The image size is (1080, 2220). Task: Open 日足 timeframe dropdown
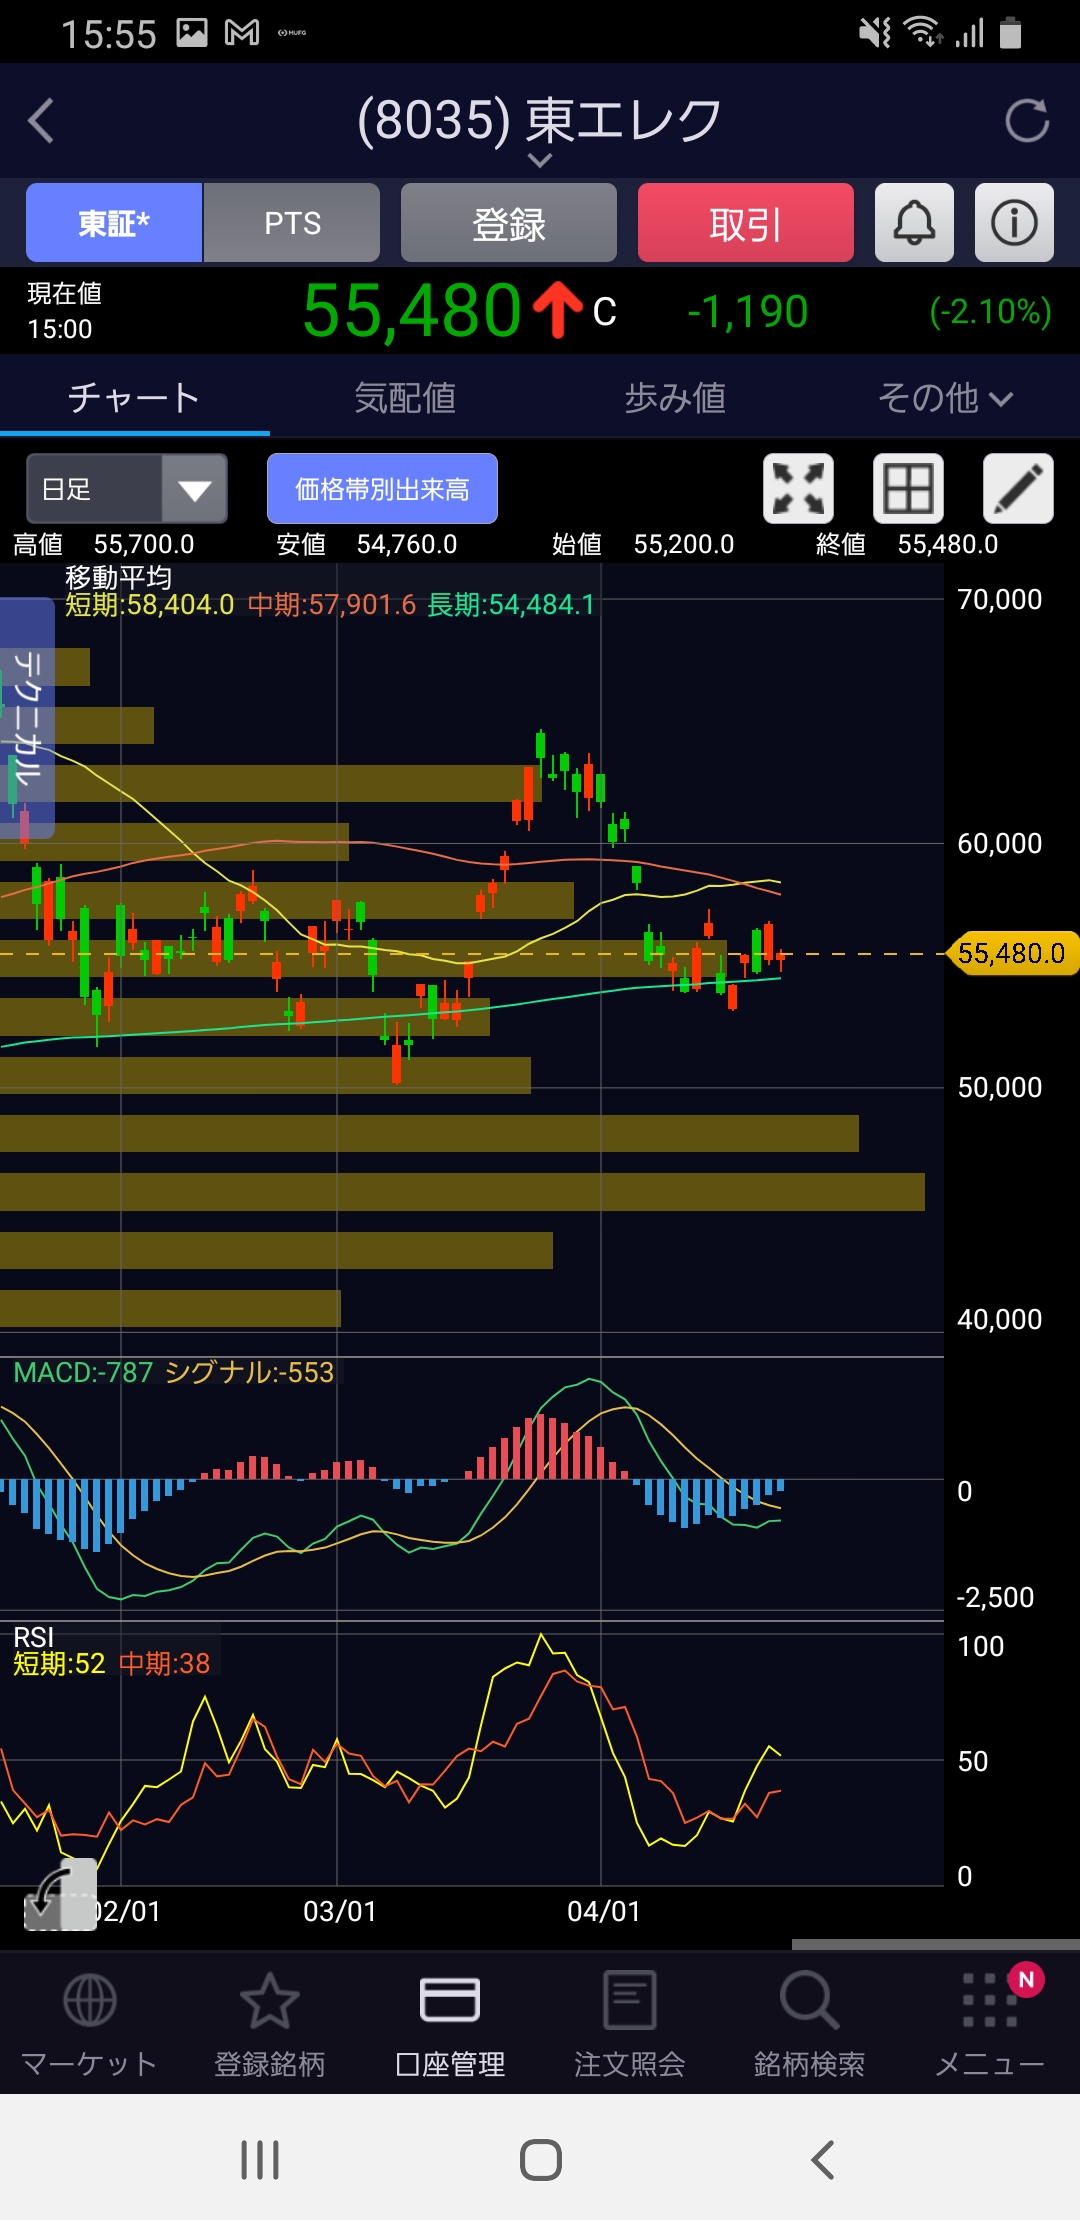pyautogui.click(x=127, y=489)
